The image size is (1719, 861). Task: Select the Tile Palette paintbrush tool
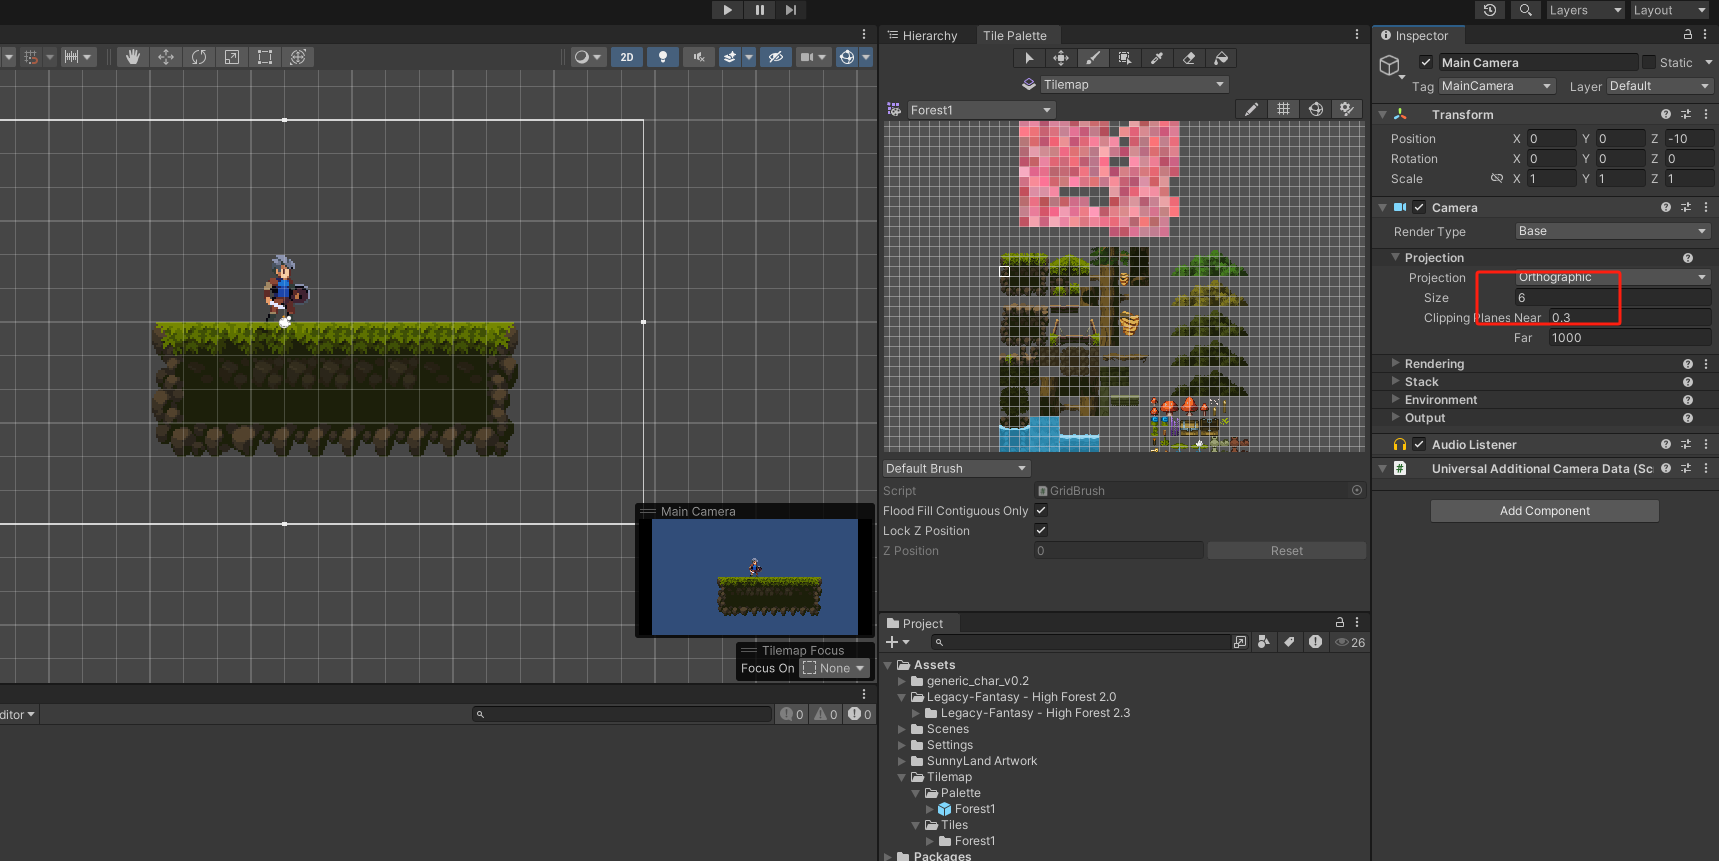(1093, 58)
